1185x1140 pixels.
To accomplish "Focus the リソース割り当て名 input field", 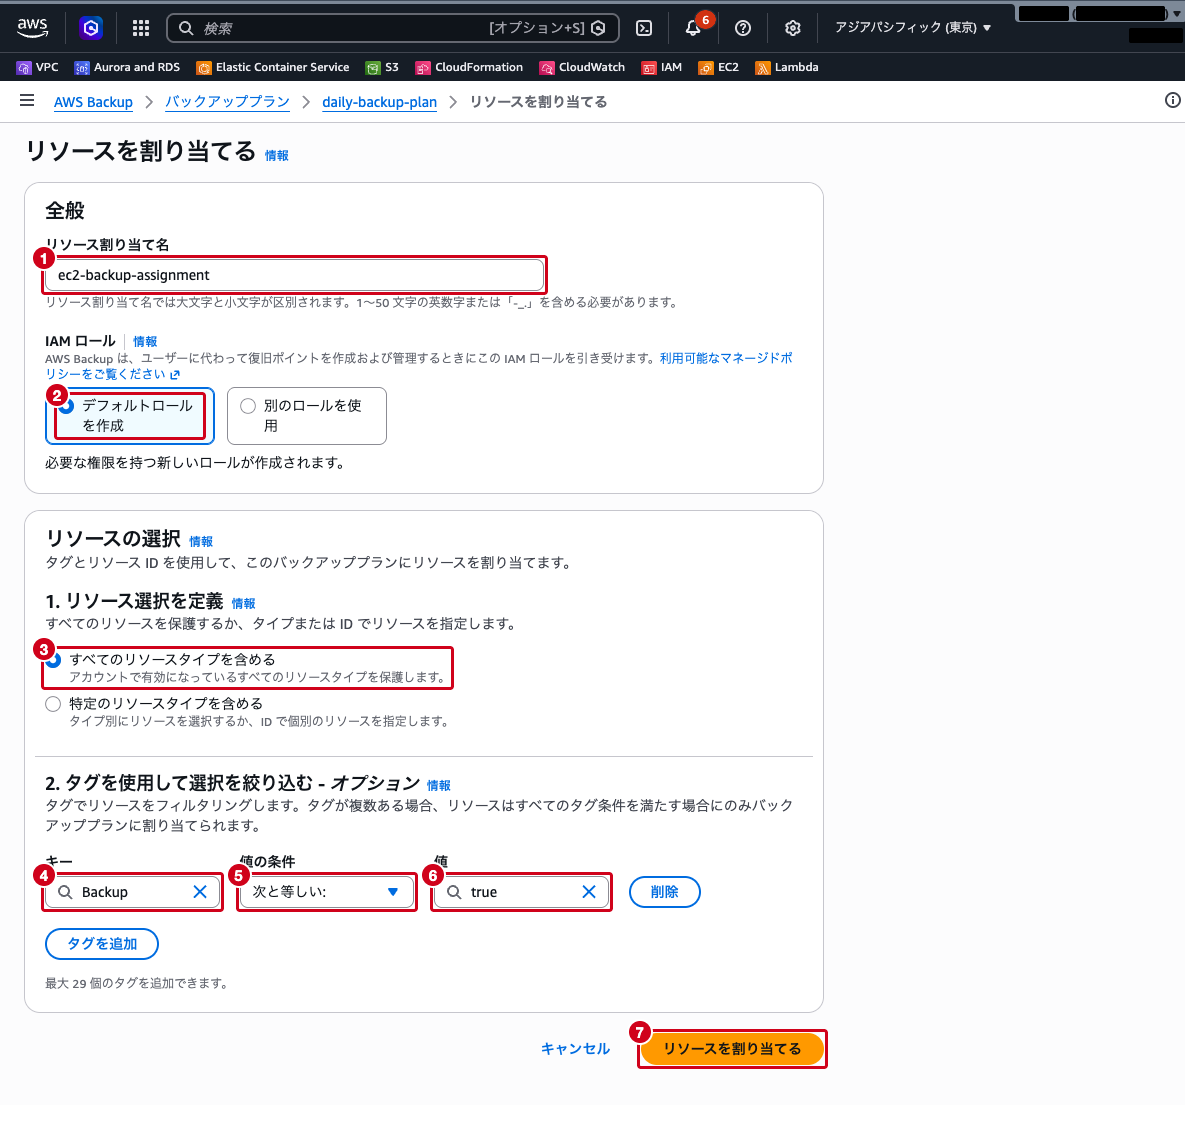I will pyautogui.click(x=295, y=275).
